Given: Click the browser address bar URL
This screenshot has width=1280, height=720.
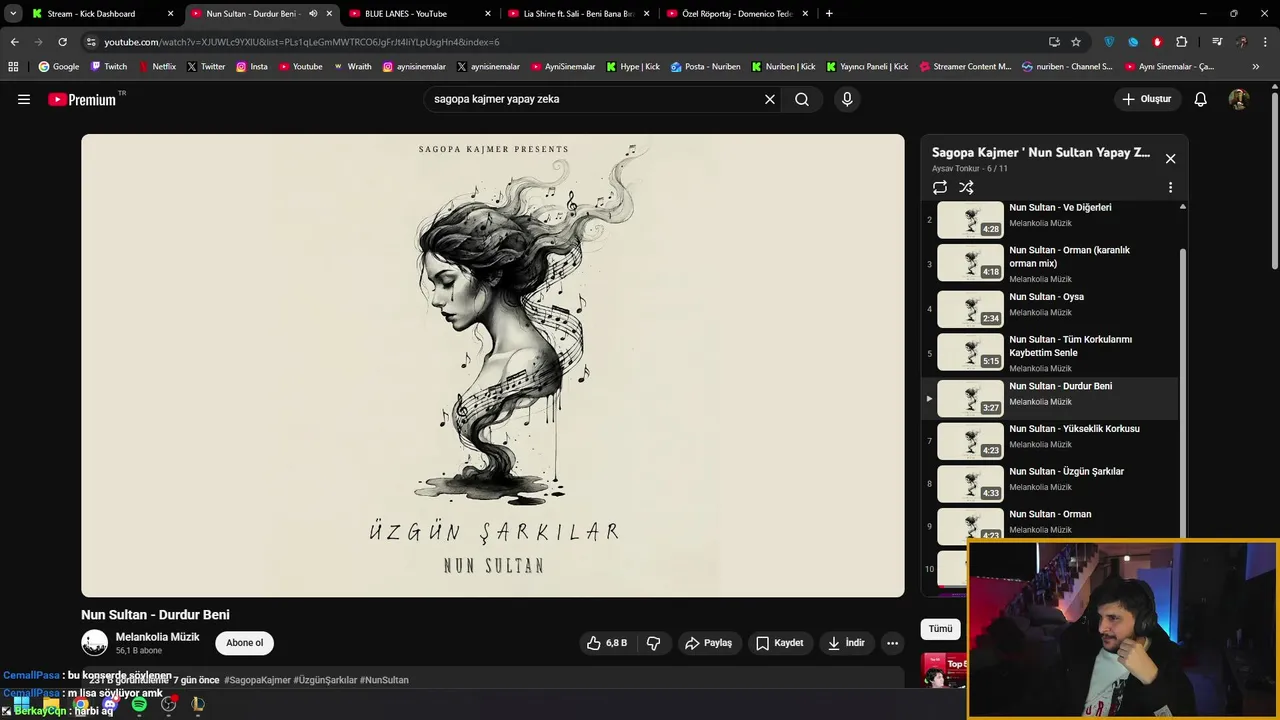Looking at the screenshot, I should (x=301, y=42).
